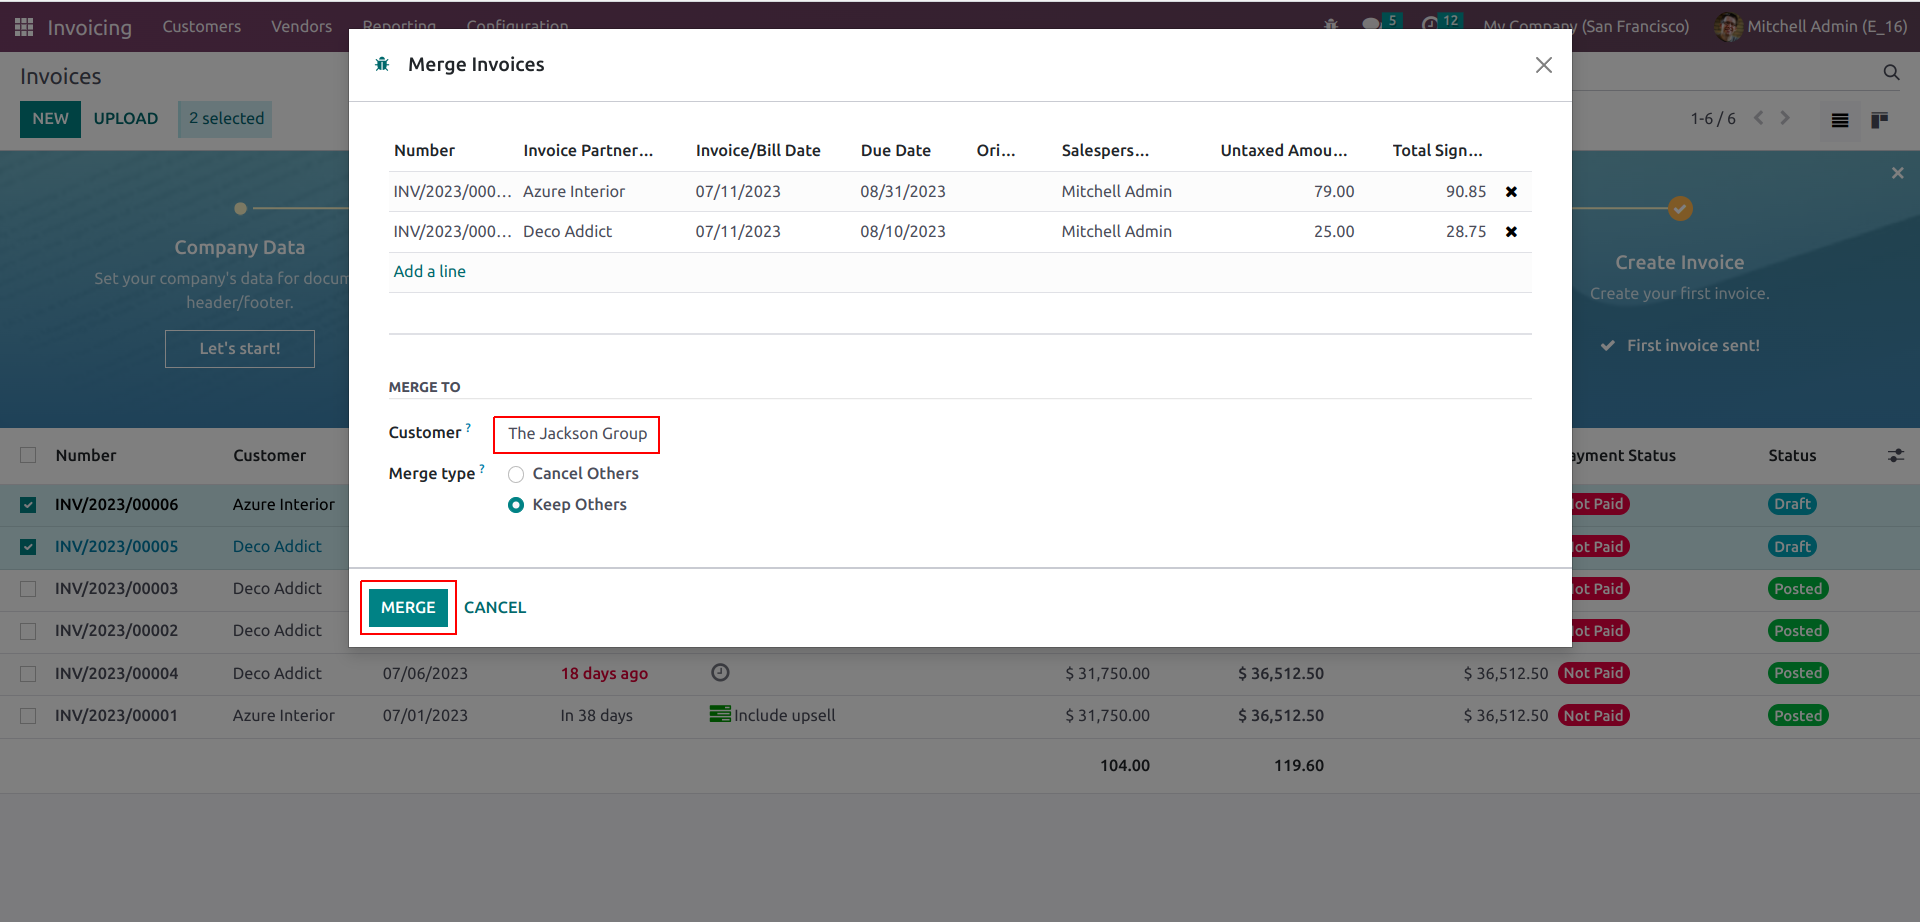The height and width of the screenshot is (922, 1920).
Task: Sort merge list by Due Date column
Action: [896, 151]
